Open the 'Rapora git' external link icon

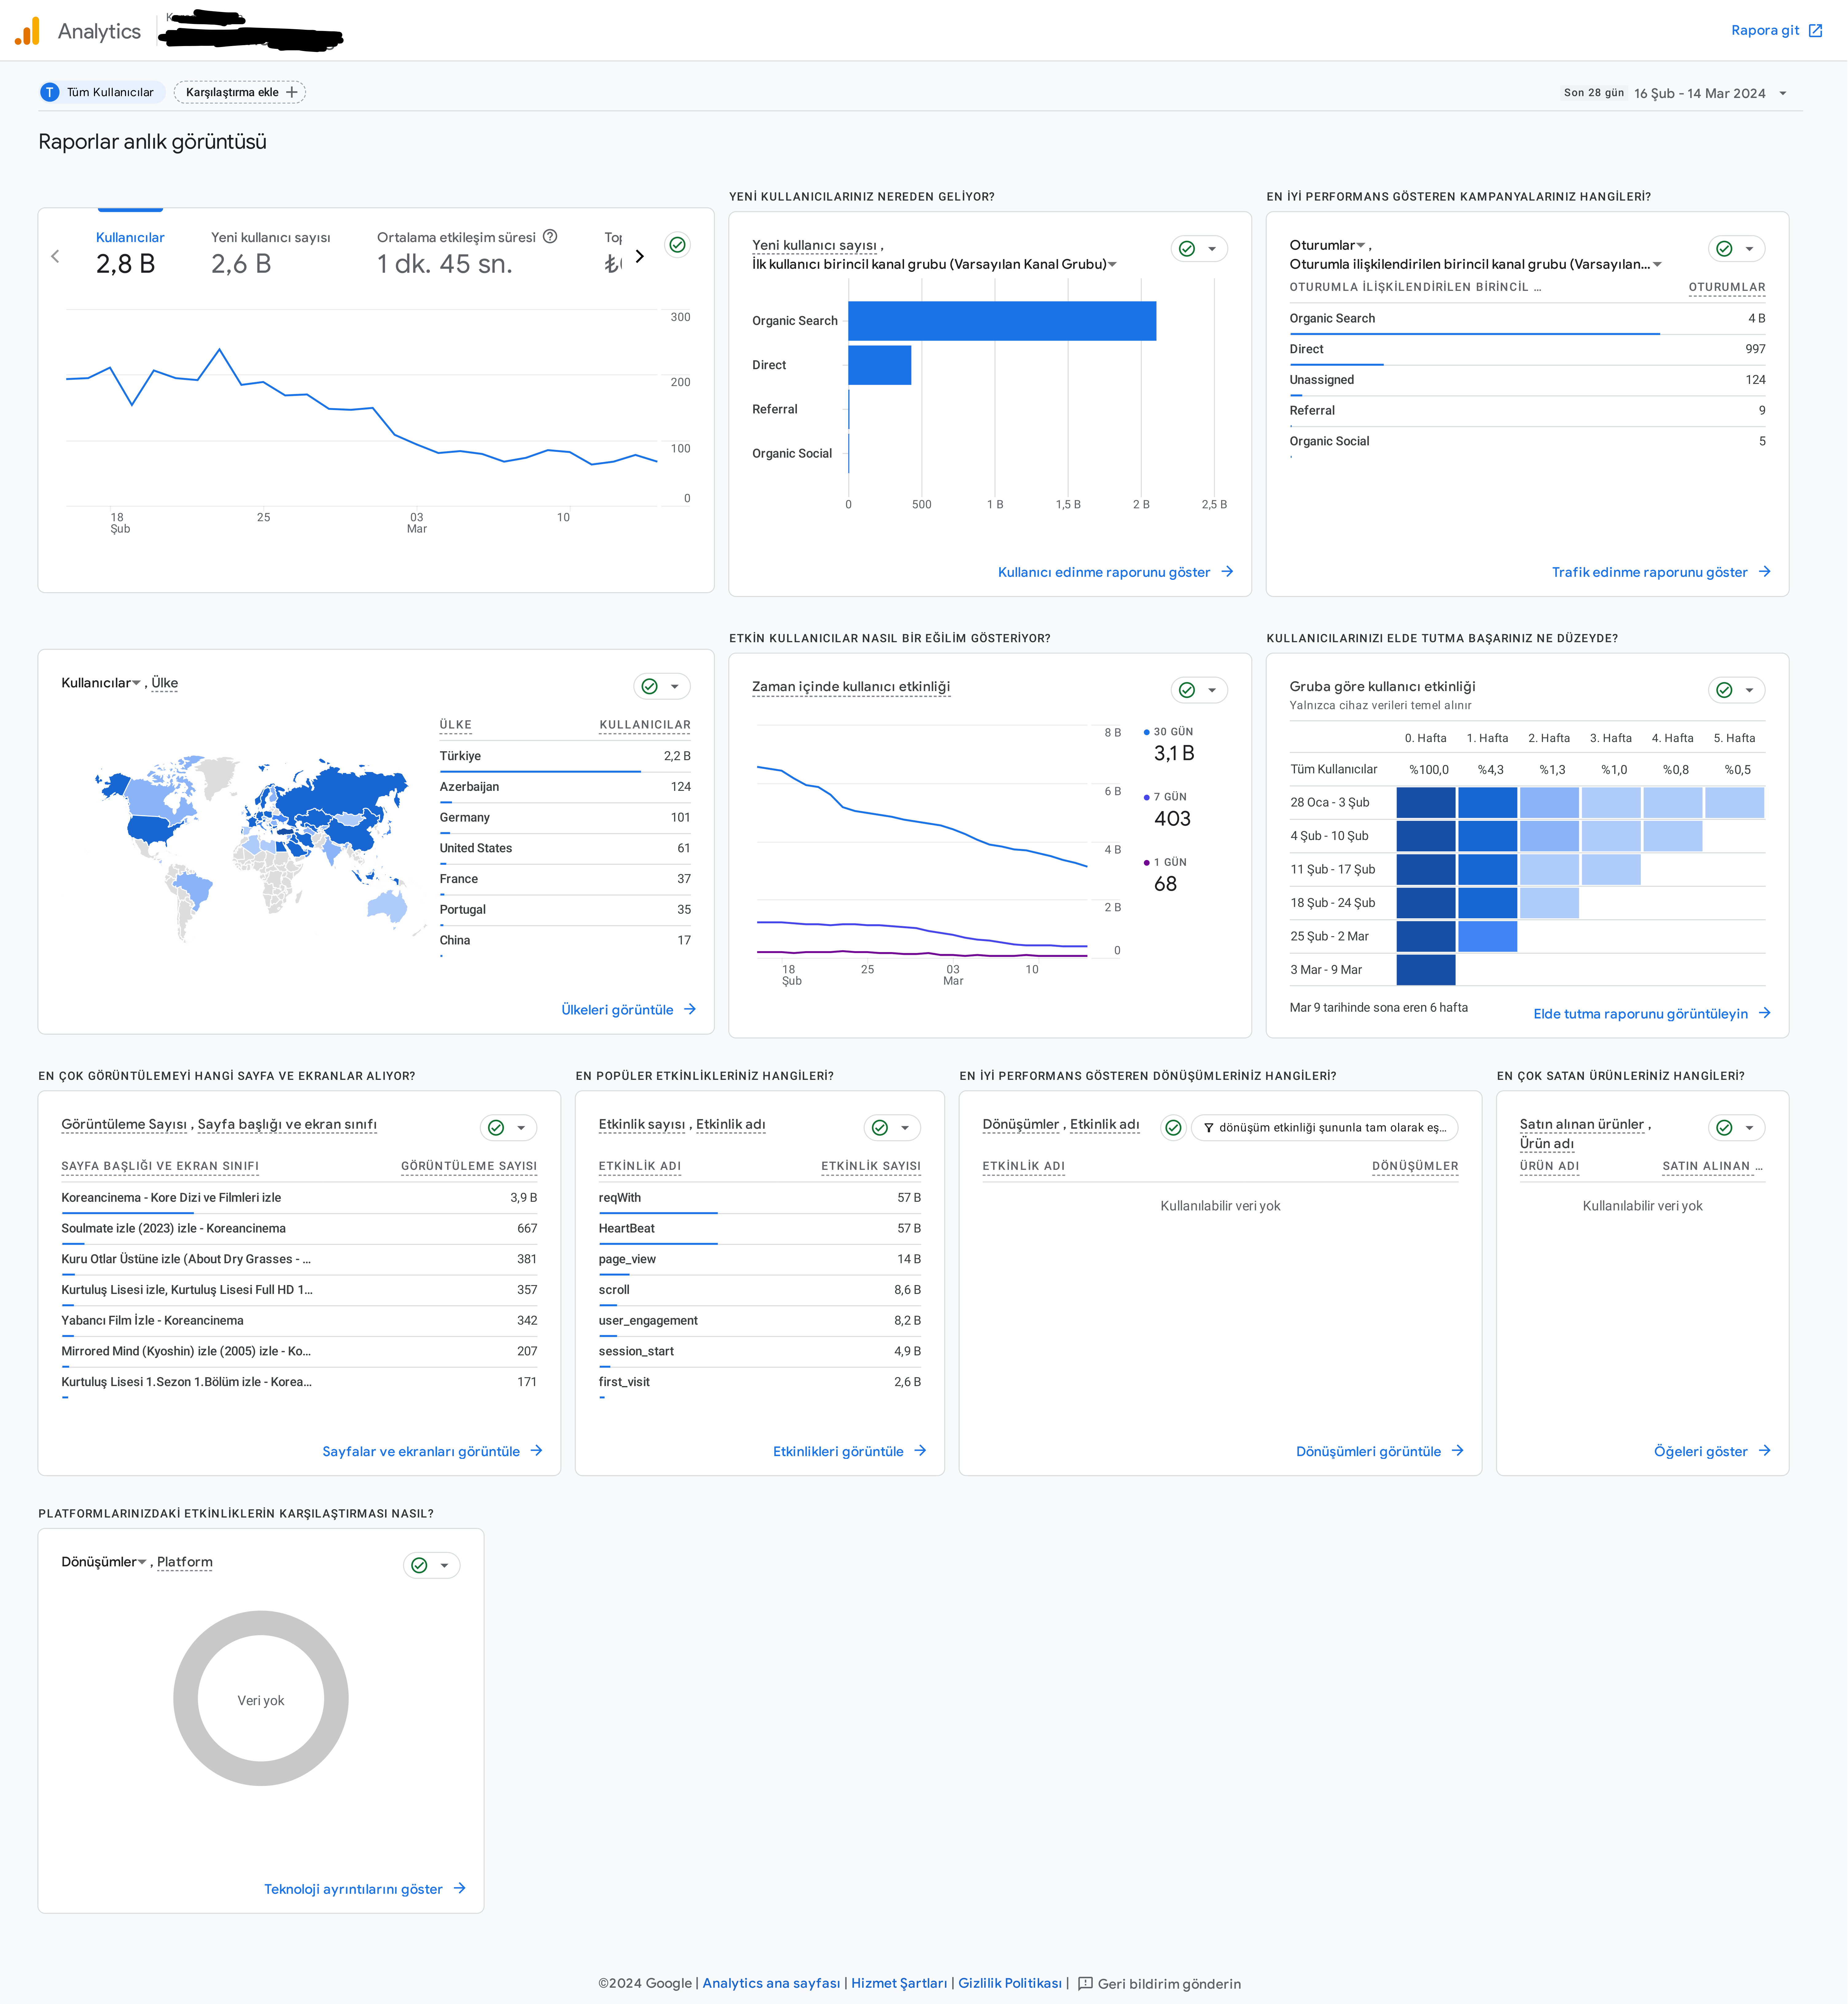pyautogui.click(x=1815, y=31)
